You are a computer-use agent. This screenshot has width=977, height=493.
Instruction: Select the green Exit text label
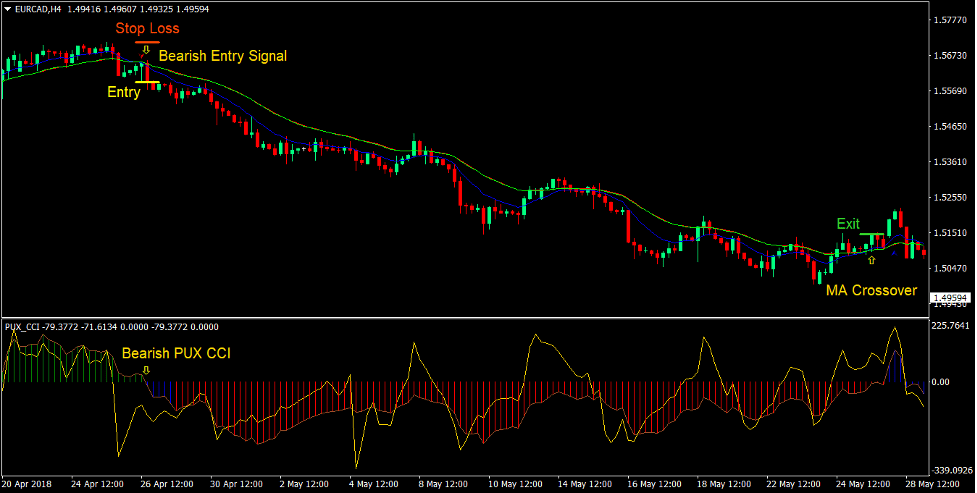click(848, 223)
